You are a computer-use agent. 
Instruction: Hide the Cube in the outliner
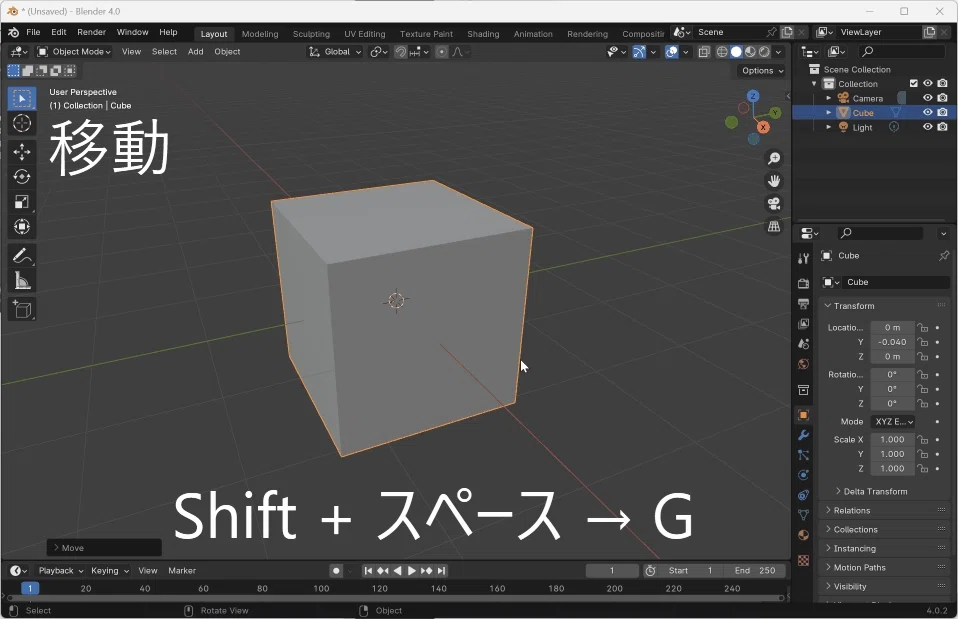(x=927, y=113)
